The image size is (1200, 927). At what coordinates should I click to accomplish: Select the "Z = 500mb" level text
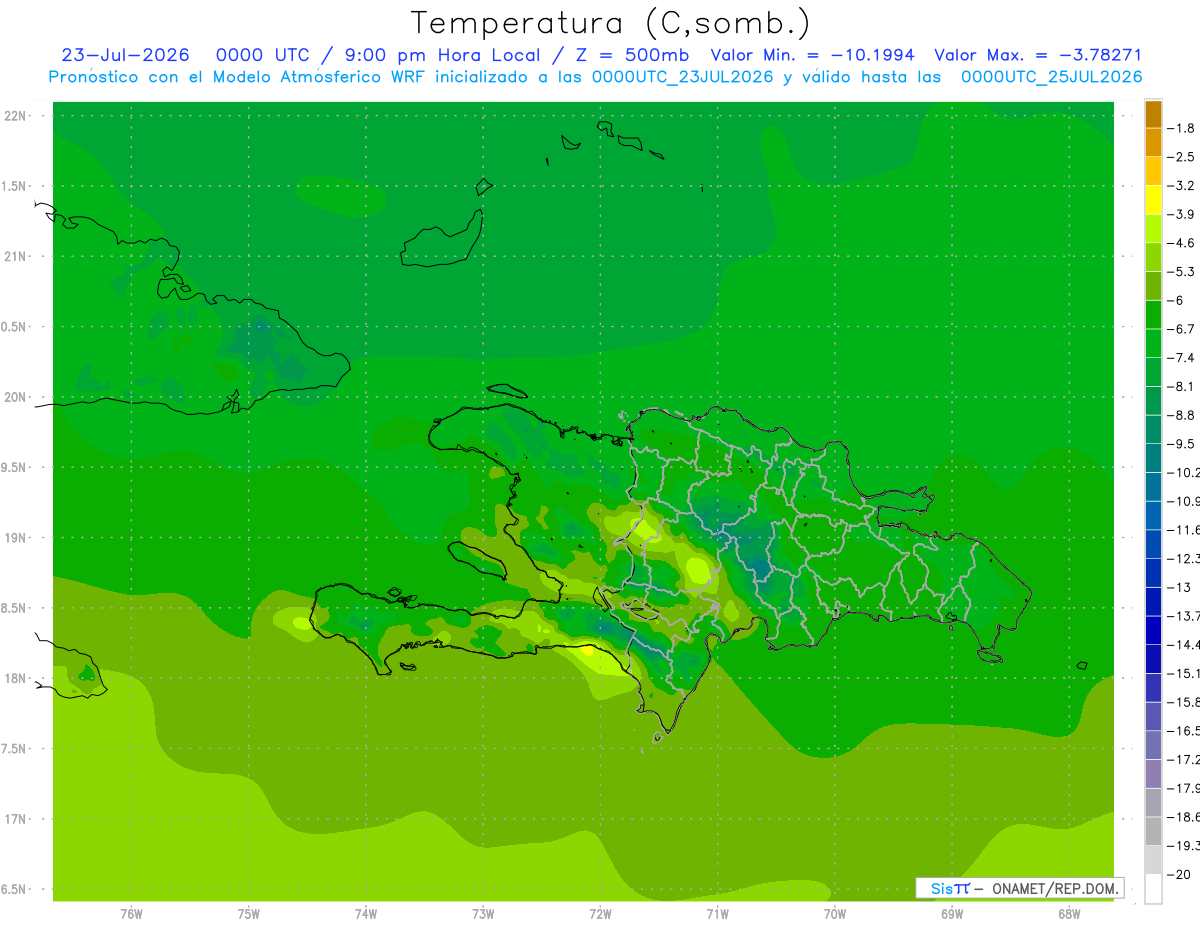(627, 55)
